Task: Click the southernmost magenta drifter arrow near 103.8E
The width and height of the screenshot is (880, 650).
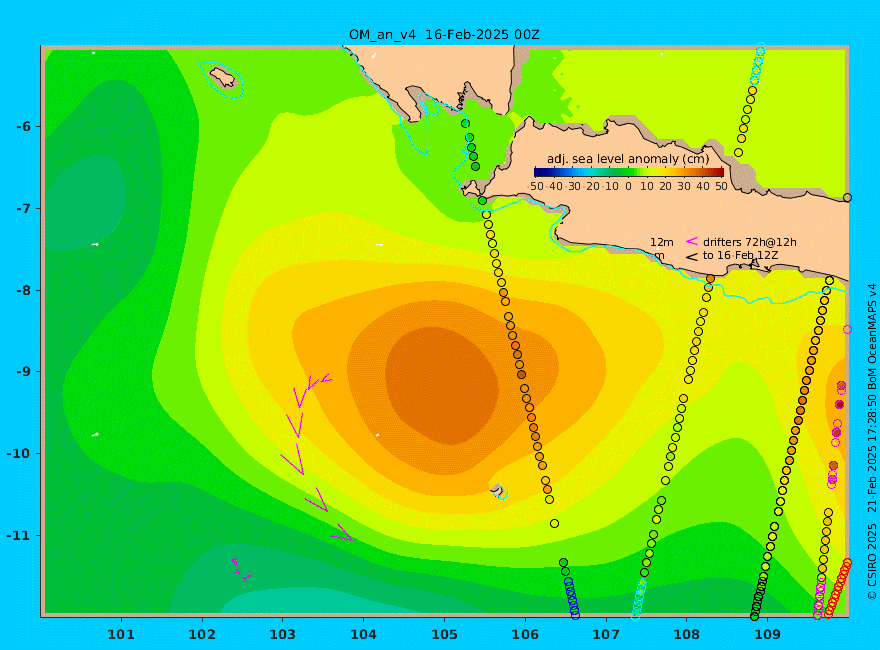Action: tap(342, 533)
